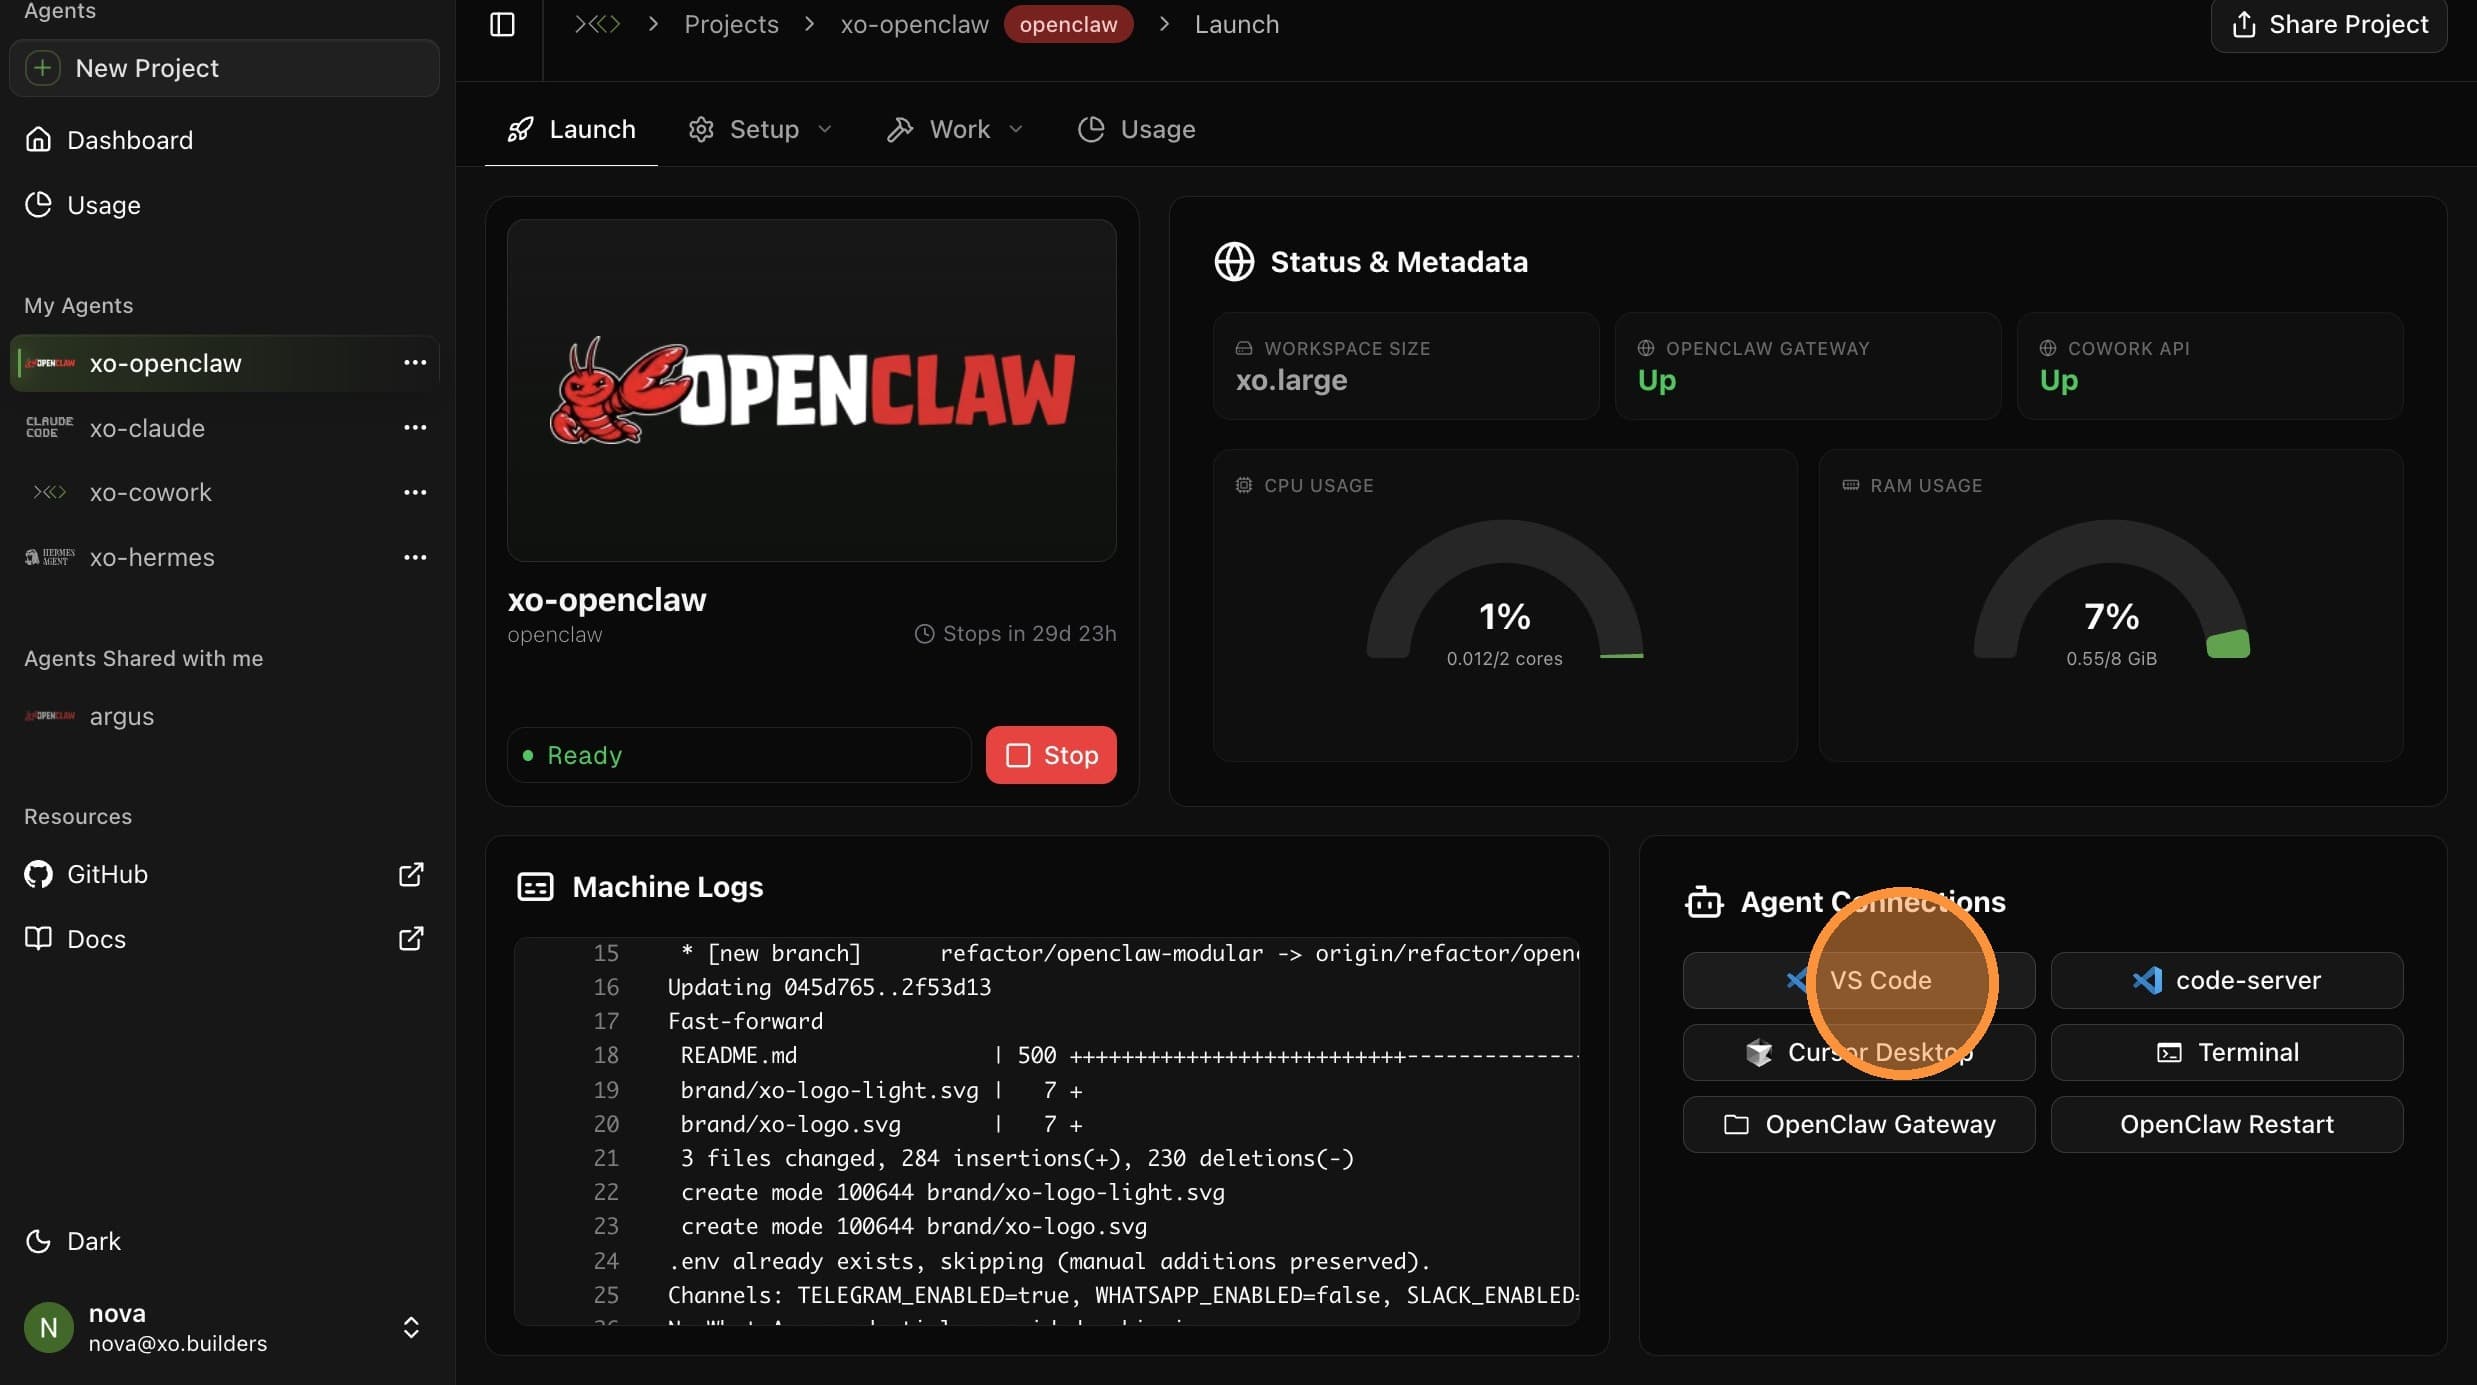The width and height of the screenshot is (2477, 1385).
Task: Click the globe icon beside Status & Metadata
Action: pyautogui.click(x=1234, y=261)
